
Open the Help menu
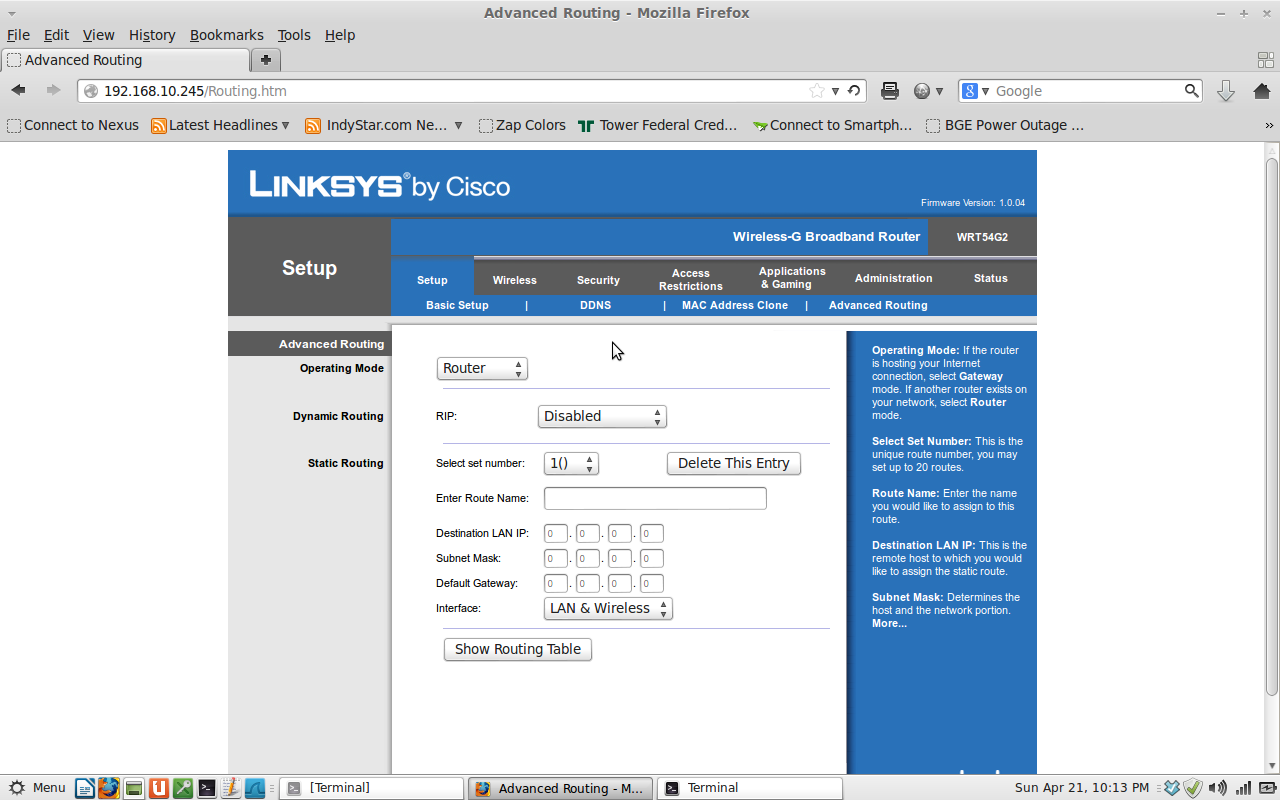click(x=340, y=35)
